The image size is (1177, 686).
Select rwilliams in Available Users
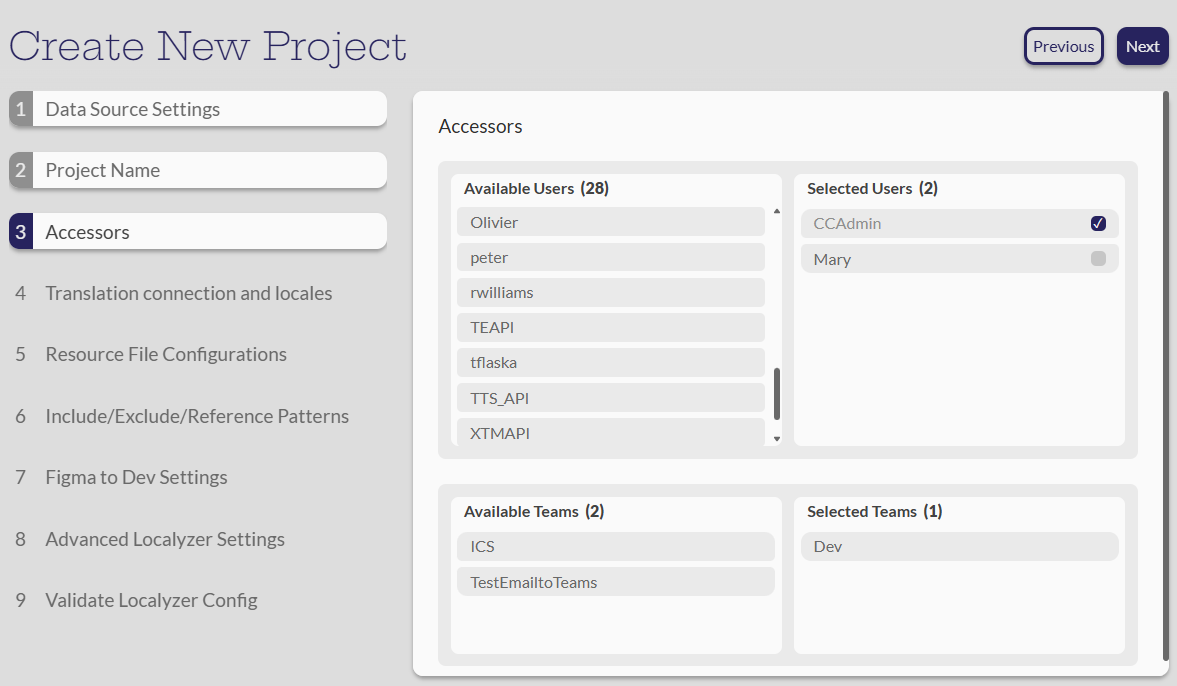(610, 293)
